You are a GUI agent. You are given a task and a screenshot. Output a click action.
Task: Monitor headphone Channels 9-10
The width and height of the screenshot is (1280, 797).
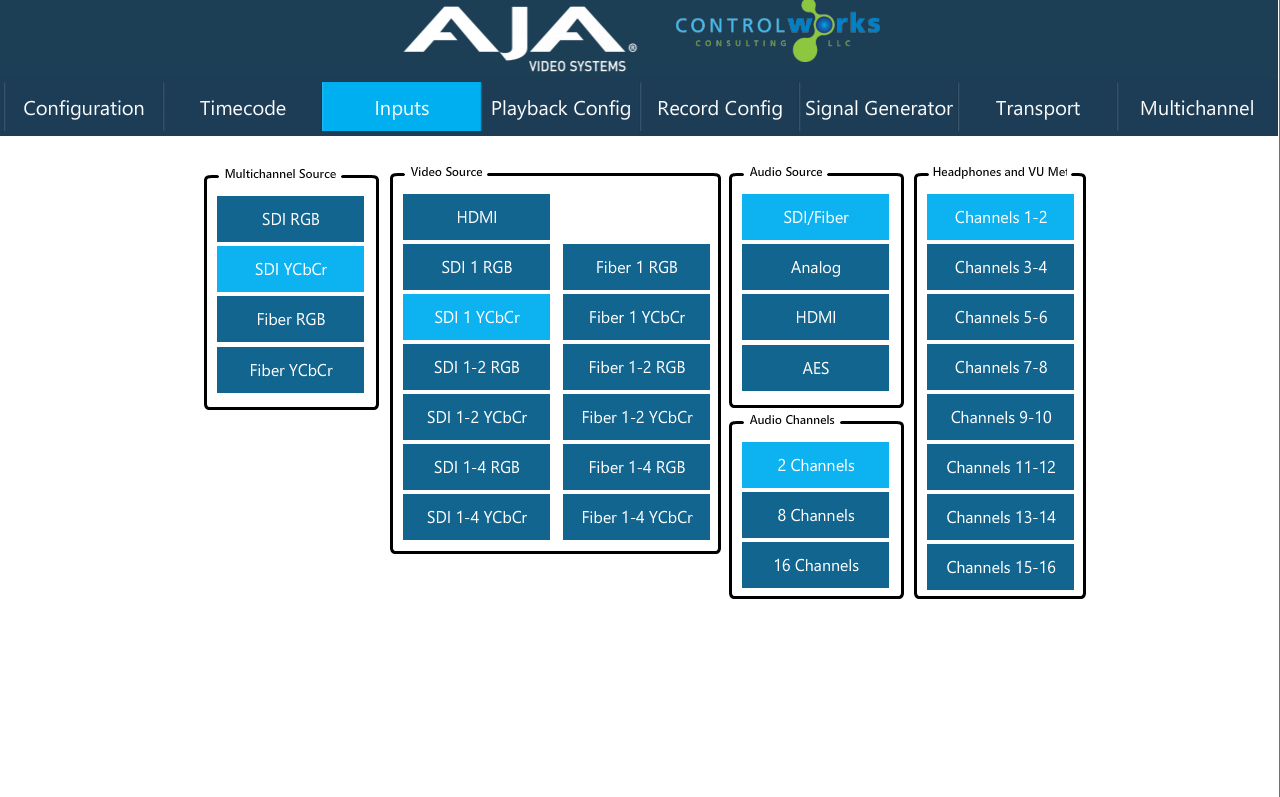[1000, 417]
